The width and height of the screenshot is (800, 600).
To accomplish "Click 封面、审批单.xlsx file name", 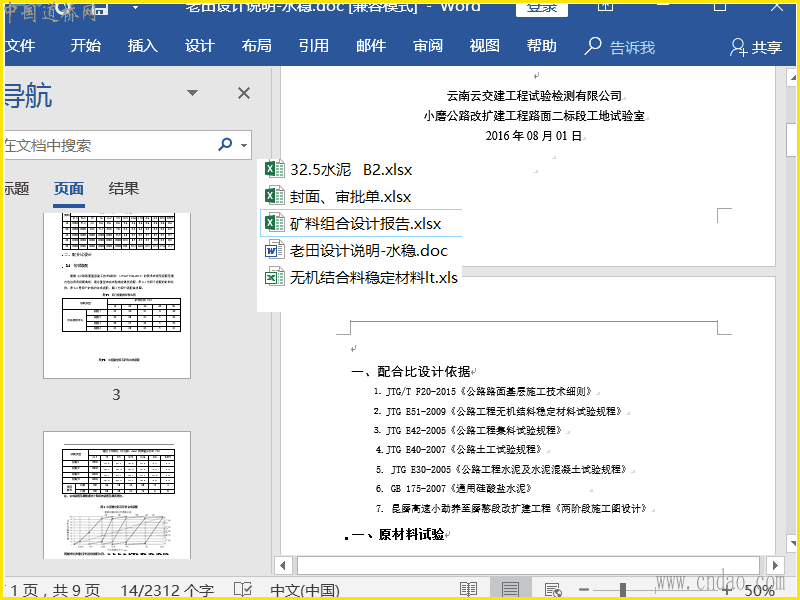I will 351,197.
